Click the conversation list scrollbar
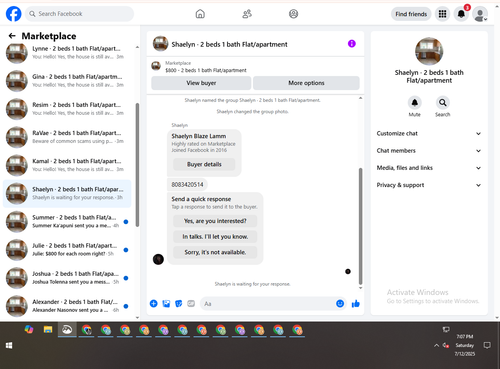This screenshot has height=369, width=500. click(x=137, y=165)
